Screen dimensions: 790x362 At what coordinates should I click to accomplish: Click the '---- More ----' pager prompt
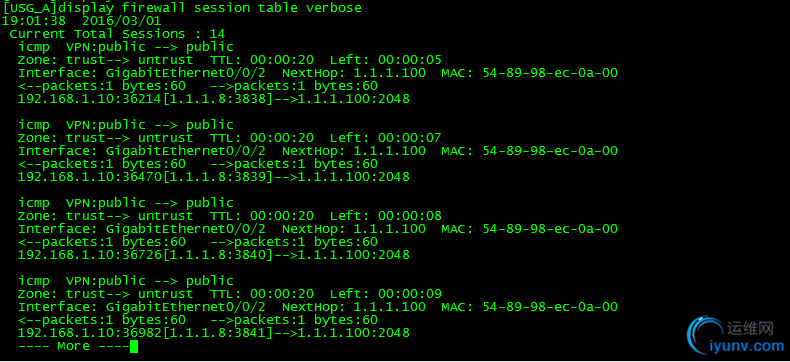click(x=74, y=346)
